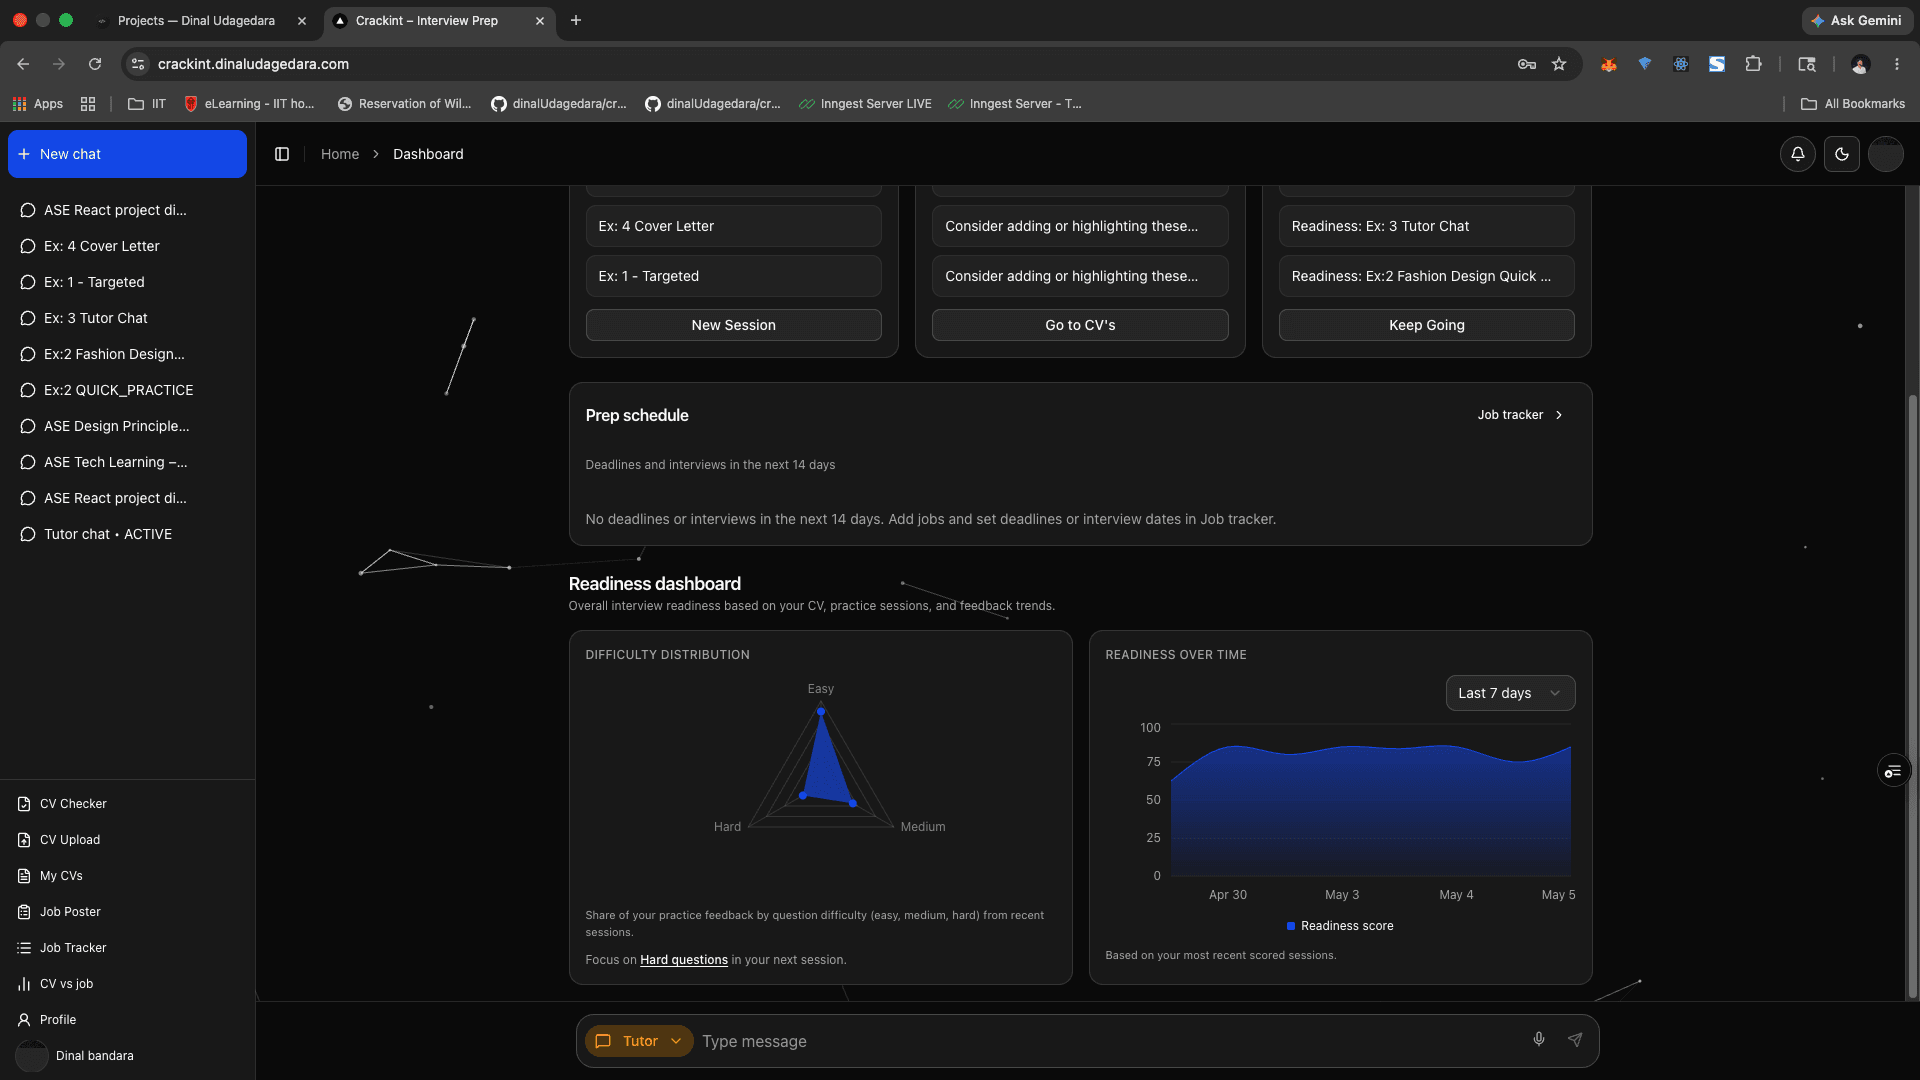Bookmark this page with star icon
Screen dimensions: 1920x1080
(1559, 64)
